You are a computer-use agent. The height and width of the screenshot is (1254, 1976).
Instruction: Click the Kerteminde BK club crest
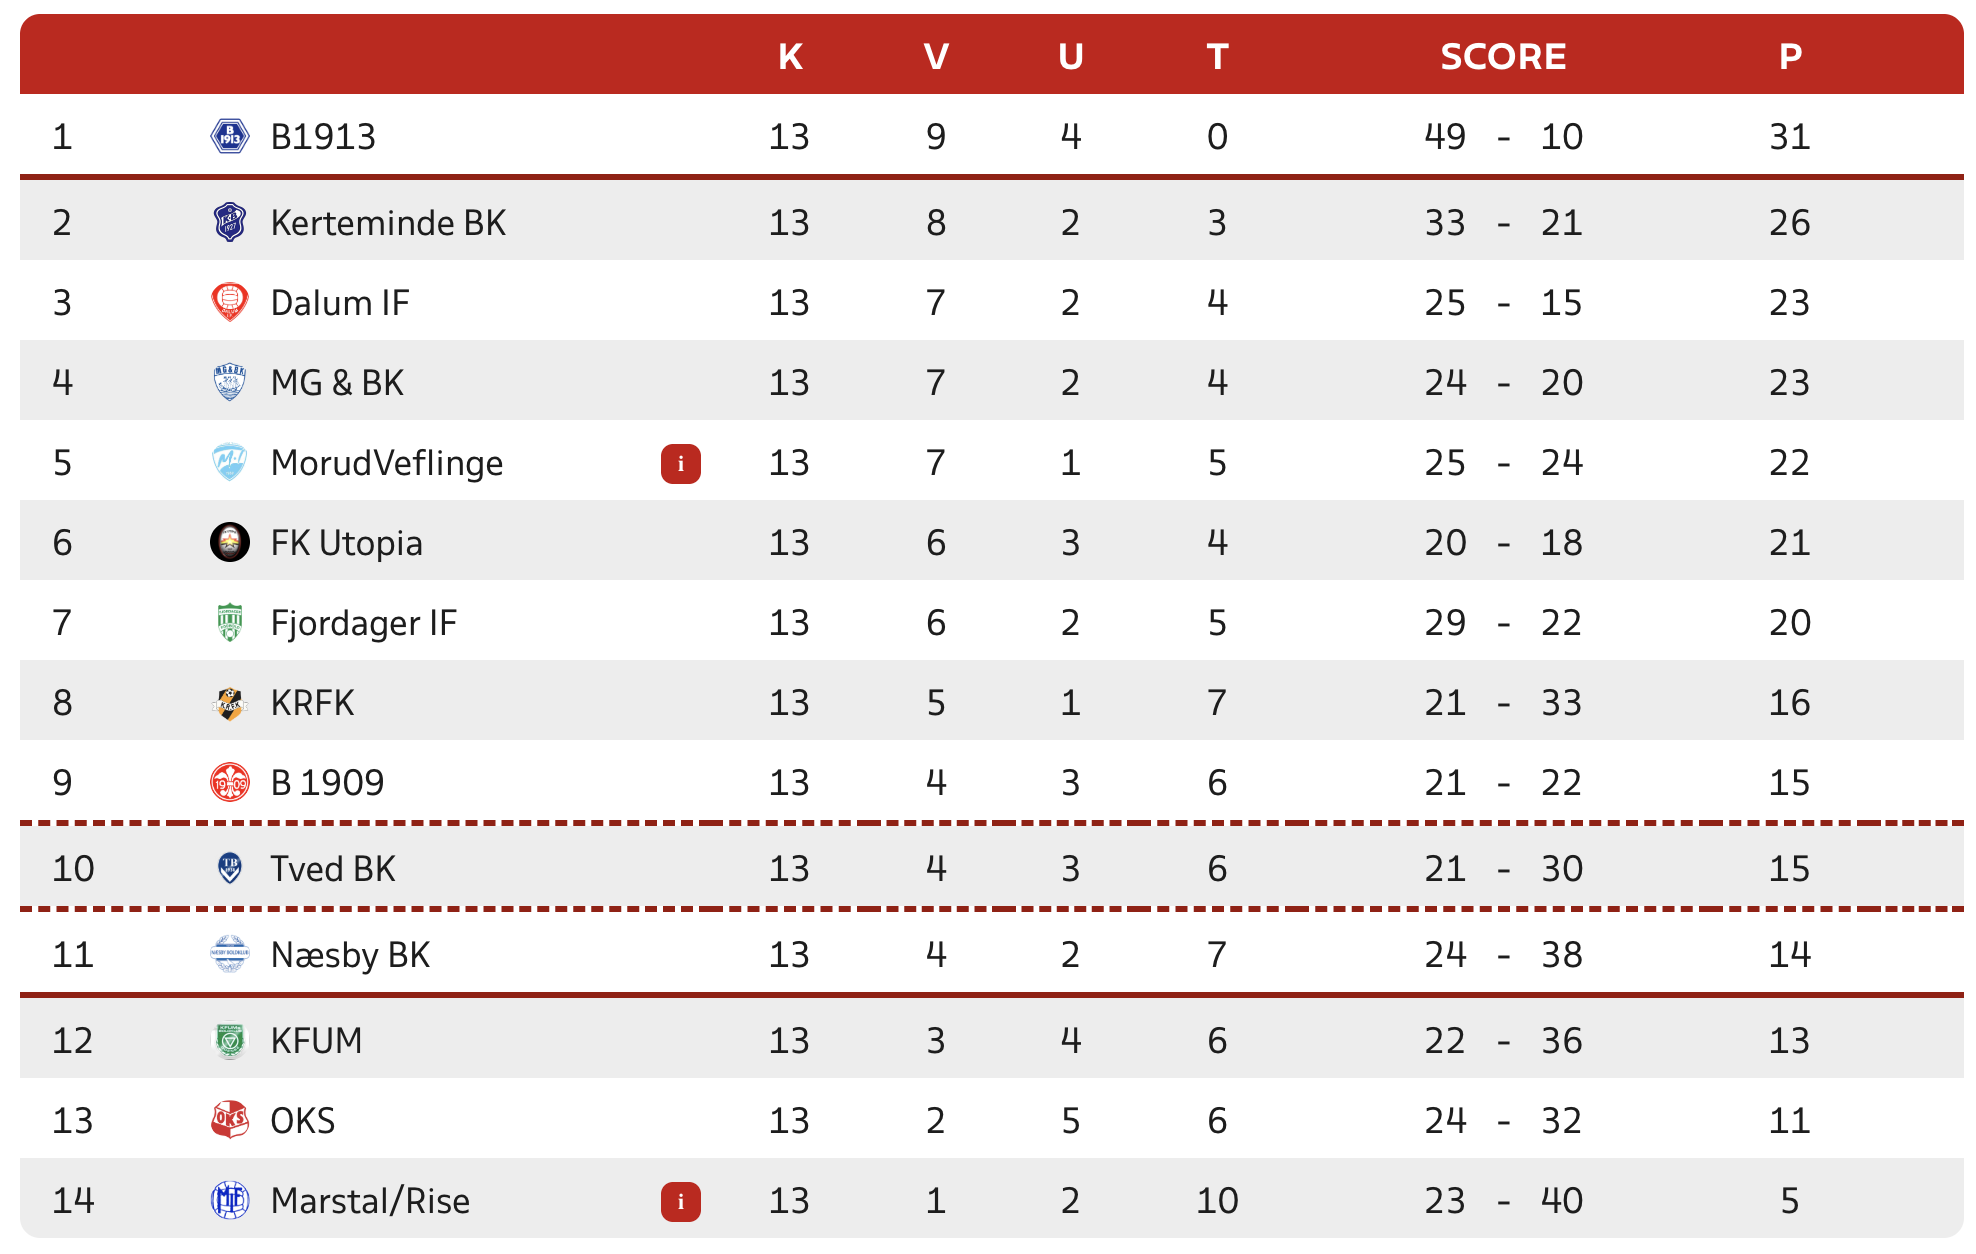[x=229, y=222]
